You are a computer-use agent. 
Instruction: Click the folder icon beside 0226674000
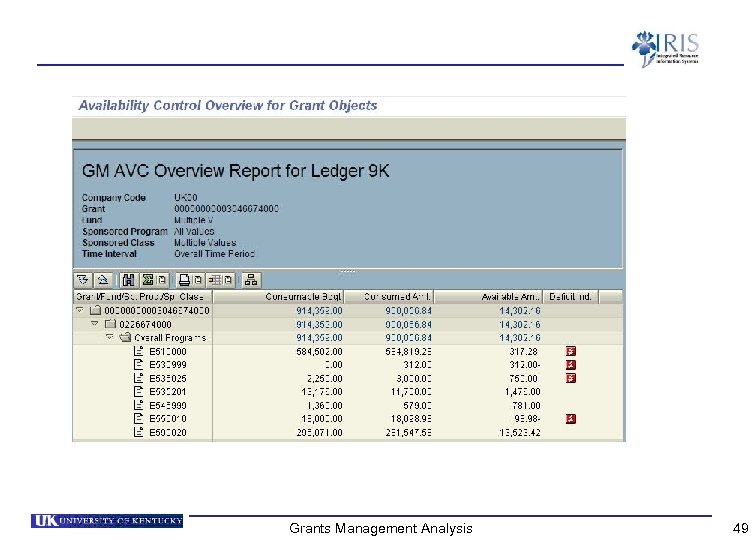[x=110, y=324]
